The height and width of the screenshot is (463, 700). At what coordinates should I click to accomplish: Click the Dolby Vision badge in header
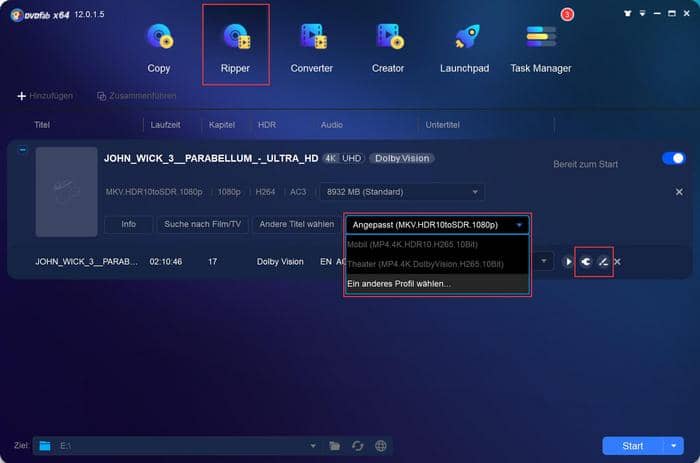tap(402, 159)
